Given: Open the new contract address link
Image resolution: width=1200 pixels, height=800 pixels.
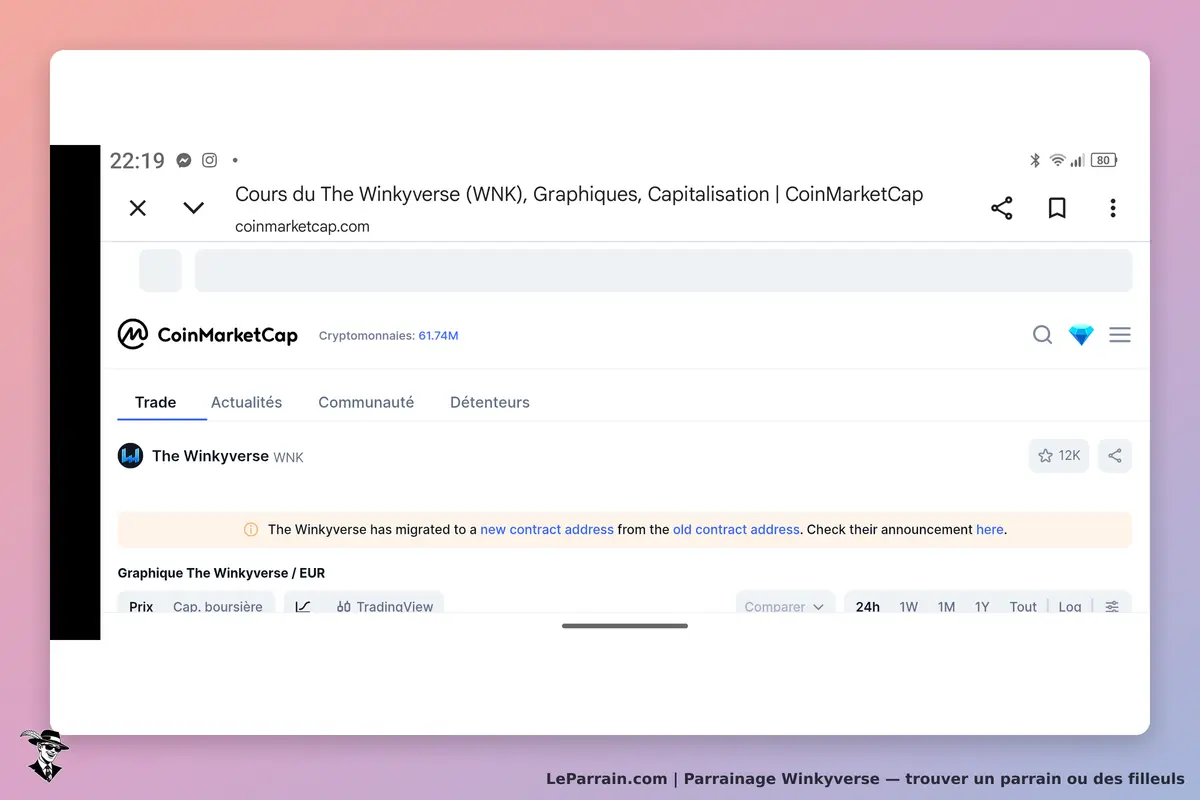Looking at the screenshot, I should pyautogui.click(x=547, y=530).
